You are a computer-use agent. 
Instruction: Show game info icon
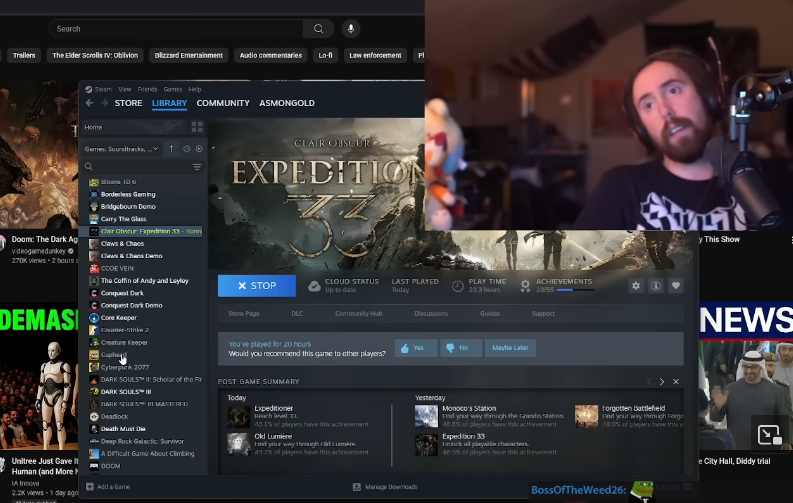[656, 286]
